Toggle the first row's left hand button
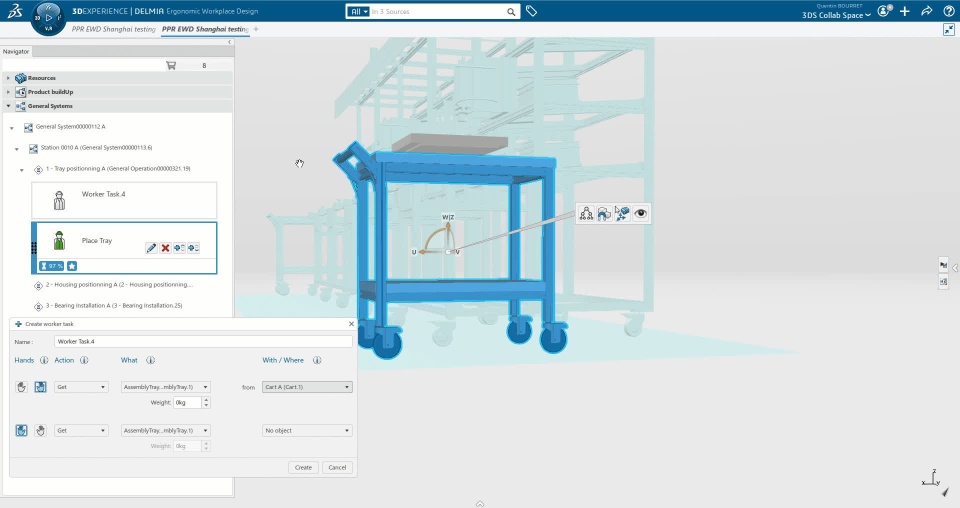The width and height of the screenshot is (960, 508). point(22,387)
